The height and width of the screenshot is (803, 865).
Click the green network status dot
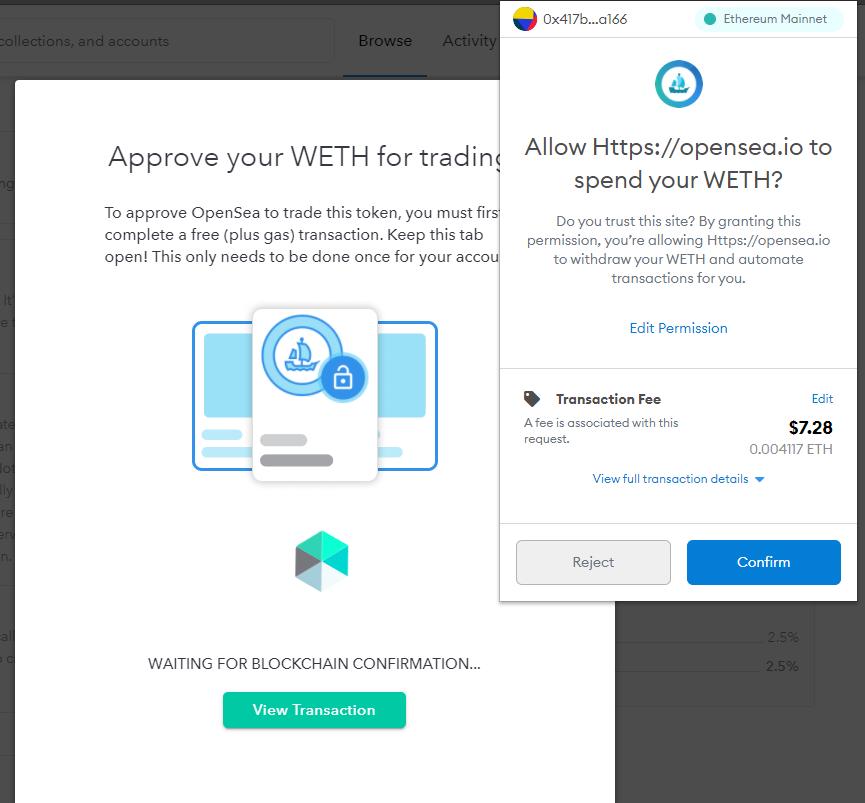coord(710,19)
